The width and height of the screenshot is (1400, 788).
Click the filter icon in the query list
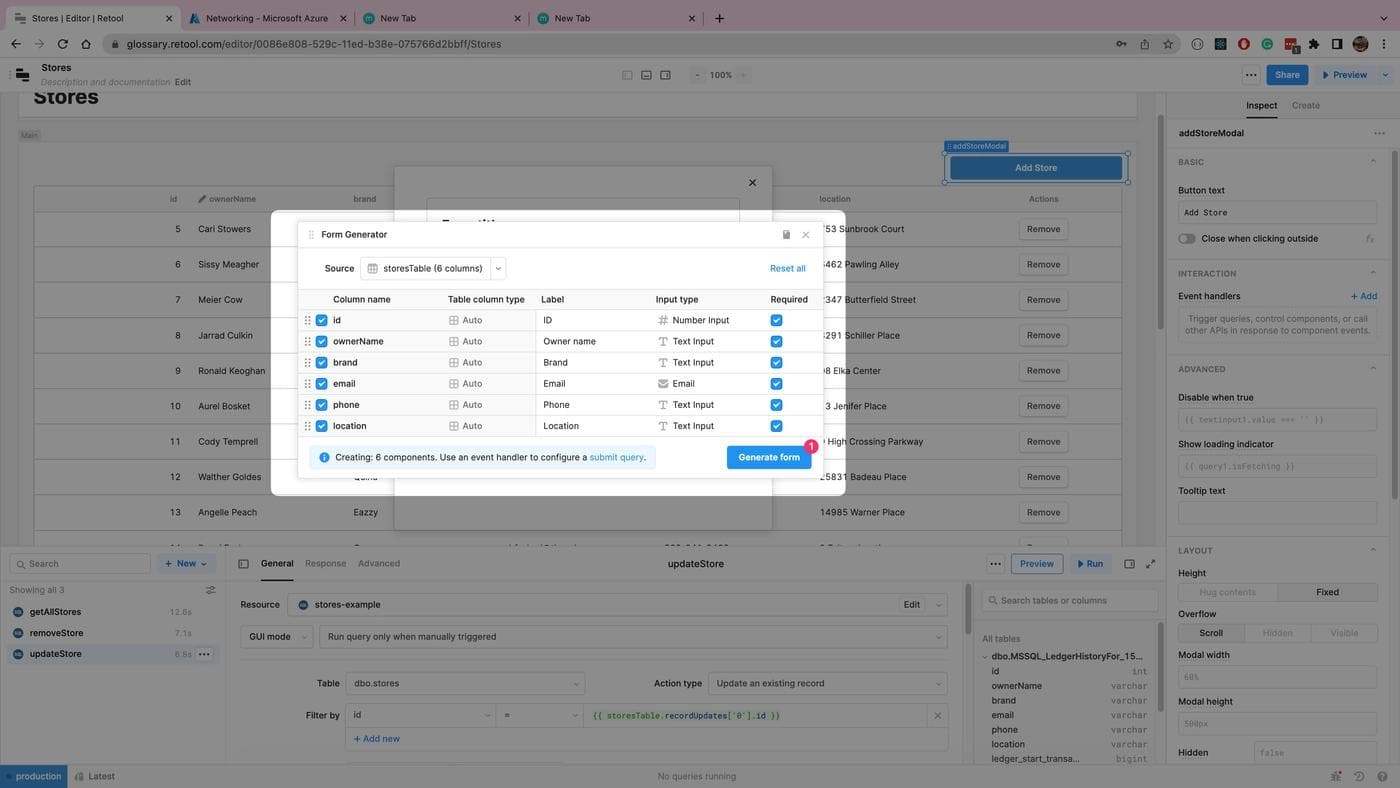coord(210,590)
